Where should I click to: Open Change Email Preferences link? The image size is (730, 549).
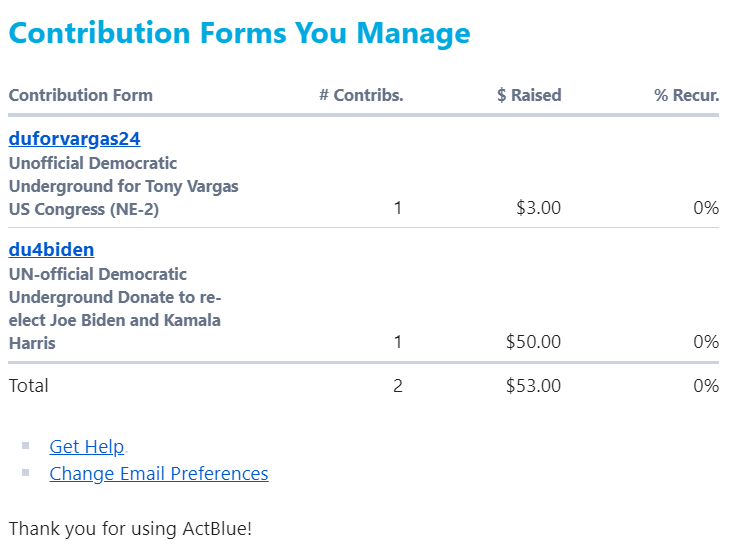pos(158,474)
